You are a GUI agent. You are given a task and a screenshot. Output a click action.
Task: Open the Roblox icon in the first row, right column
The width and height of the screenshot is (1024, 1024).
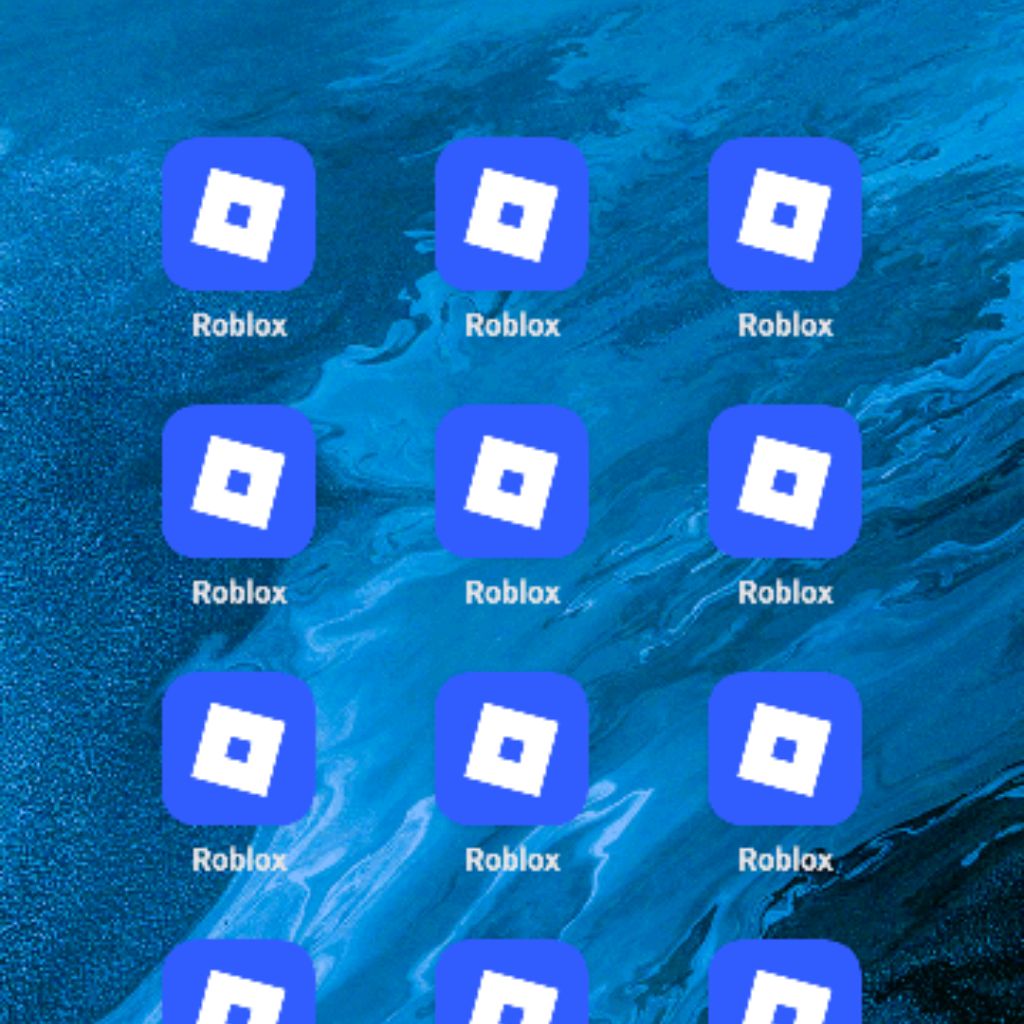coord(785,214)
